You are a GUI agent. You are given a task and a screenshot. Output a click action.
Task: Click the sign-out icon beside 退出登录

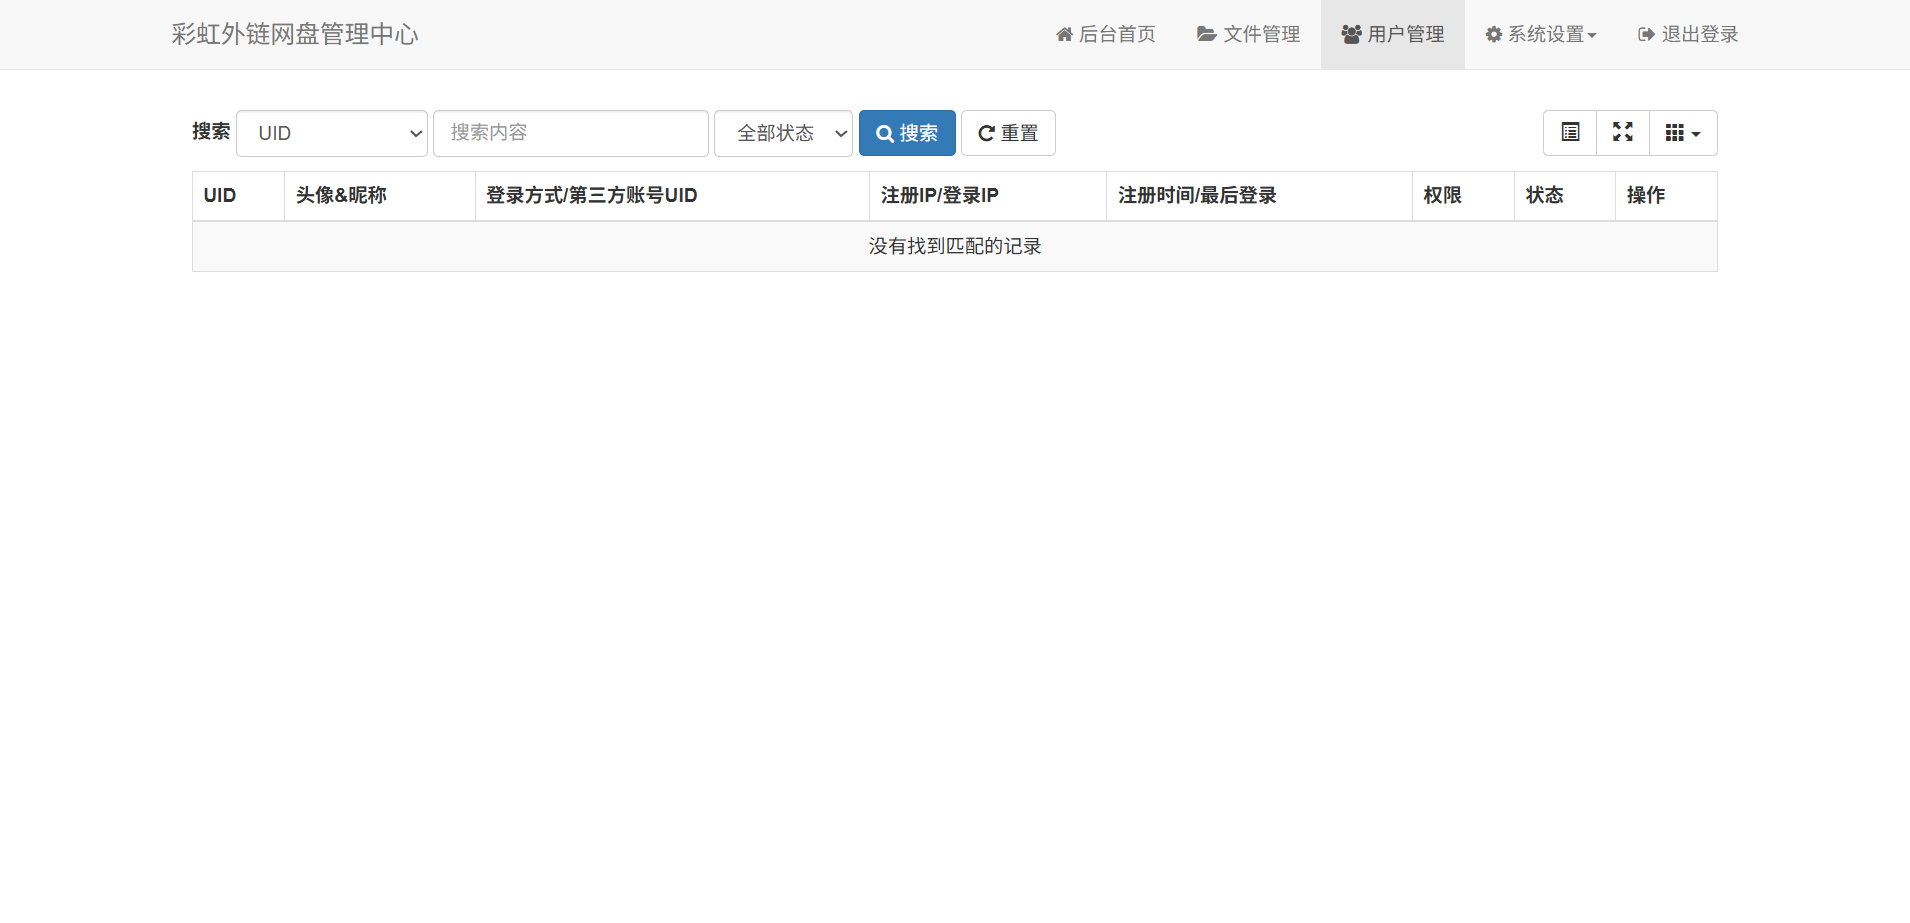[1644, 33]
